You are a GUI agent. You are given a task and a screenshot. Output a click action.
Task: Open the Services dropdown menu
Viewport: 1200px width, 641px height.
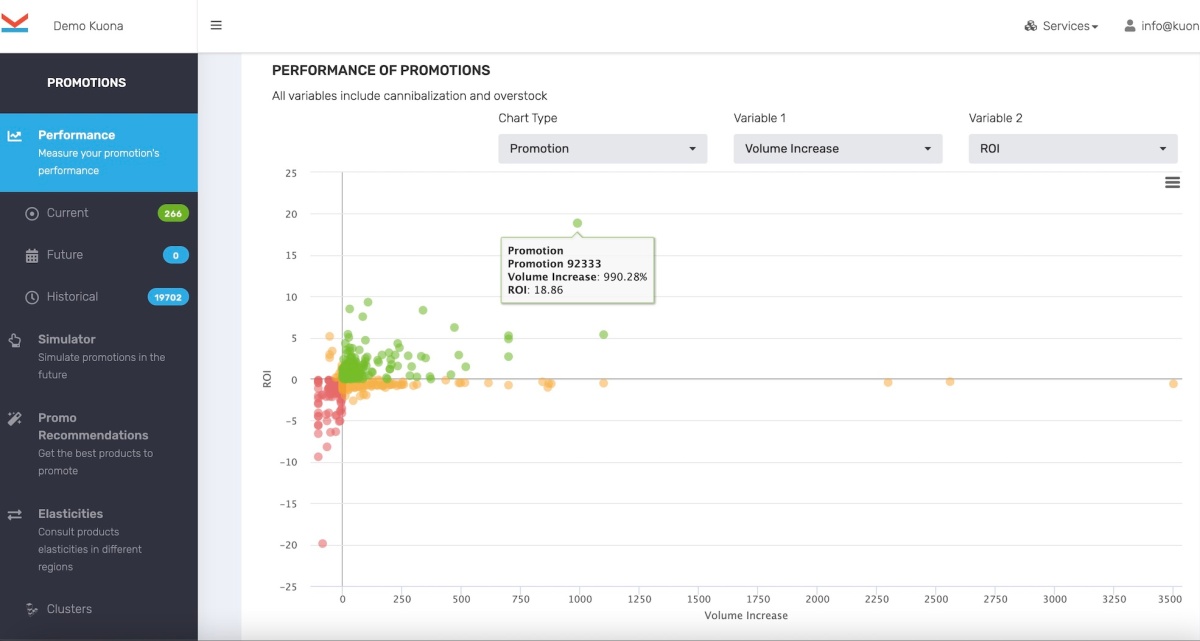tap(1061, 26)
